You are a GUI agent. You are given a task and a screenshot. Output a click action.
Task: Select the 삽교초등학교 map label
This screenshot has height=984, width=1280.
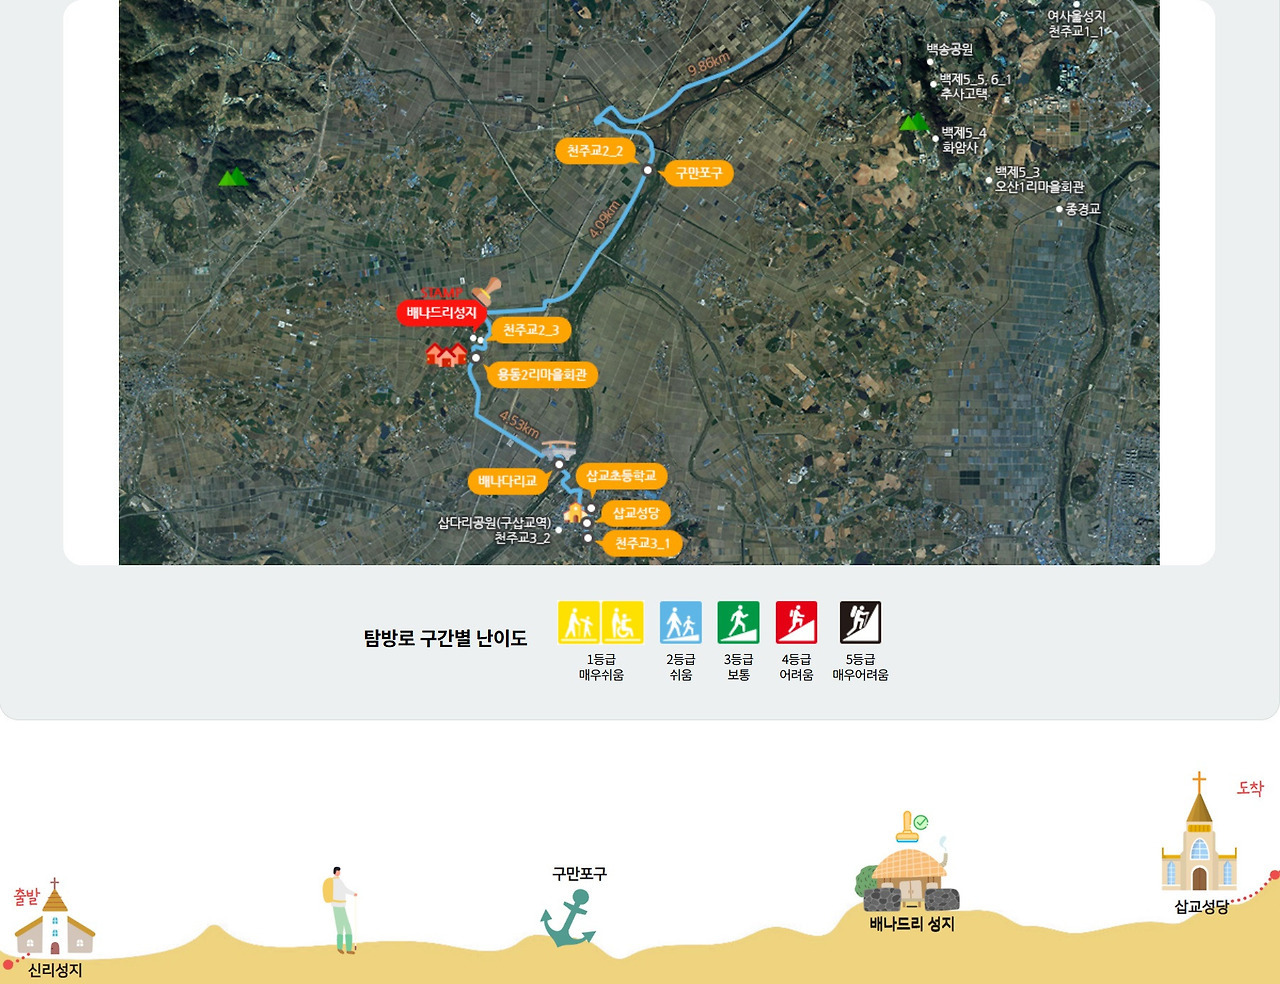(x=621, y=476)
